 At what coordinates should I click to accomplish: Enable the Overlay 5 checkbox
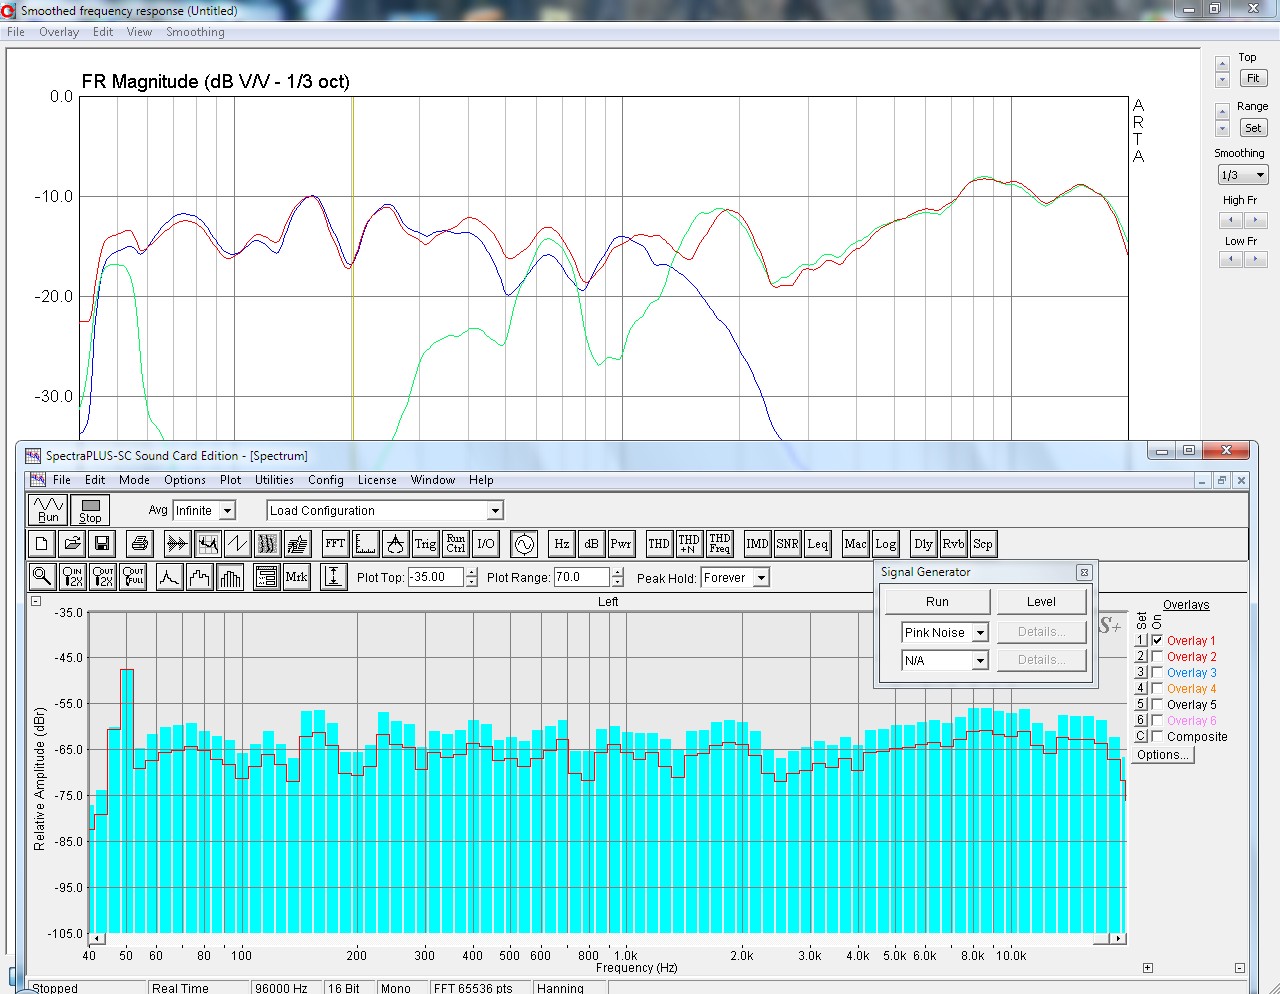pos(1157,705)
